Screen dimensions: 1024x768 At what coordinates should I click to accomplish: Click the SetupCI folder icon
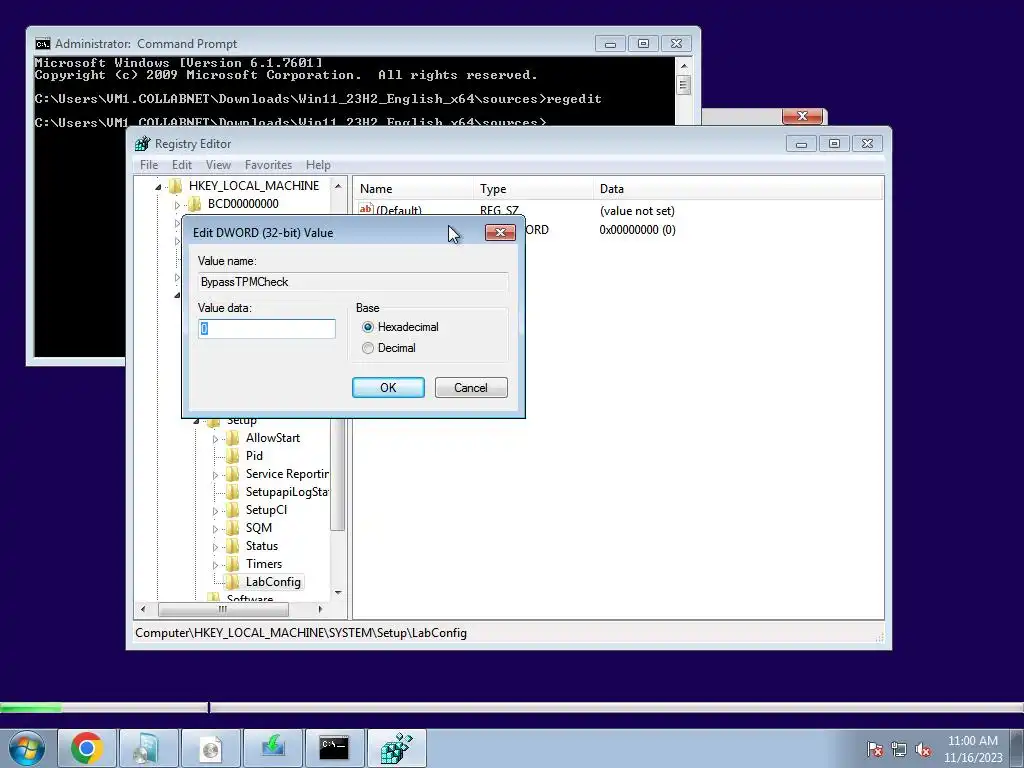click(x=232, y=510)
